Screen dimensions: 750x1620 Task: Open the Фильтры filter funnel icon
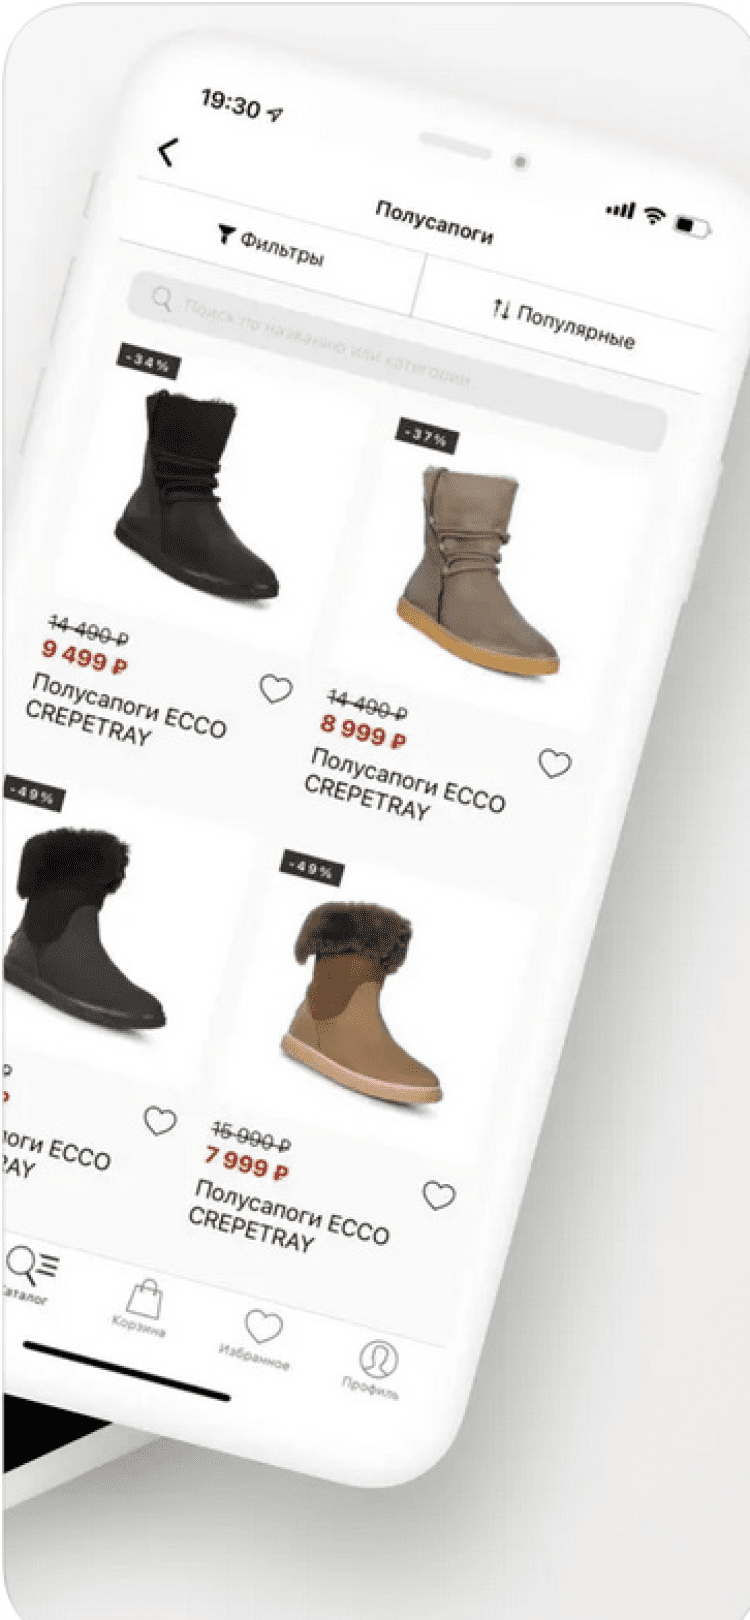click(226, 235)
